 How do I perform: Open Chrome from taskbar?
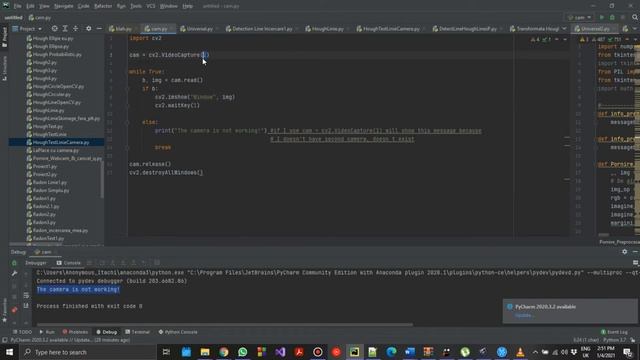(224, 352)
